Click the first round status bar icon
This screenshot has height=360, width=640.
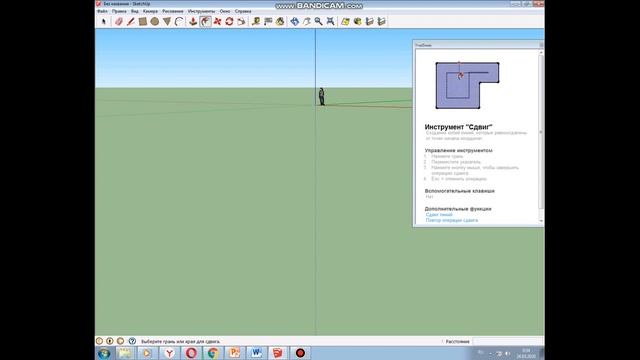click(99, 341)
